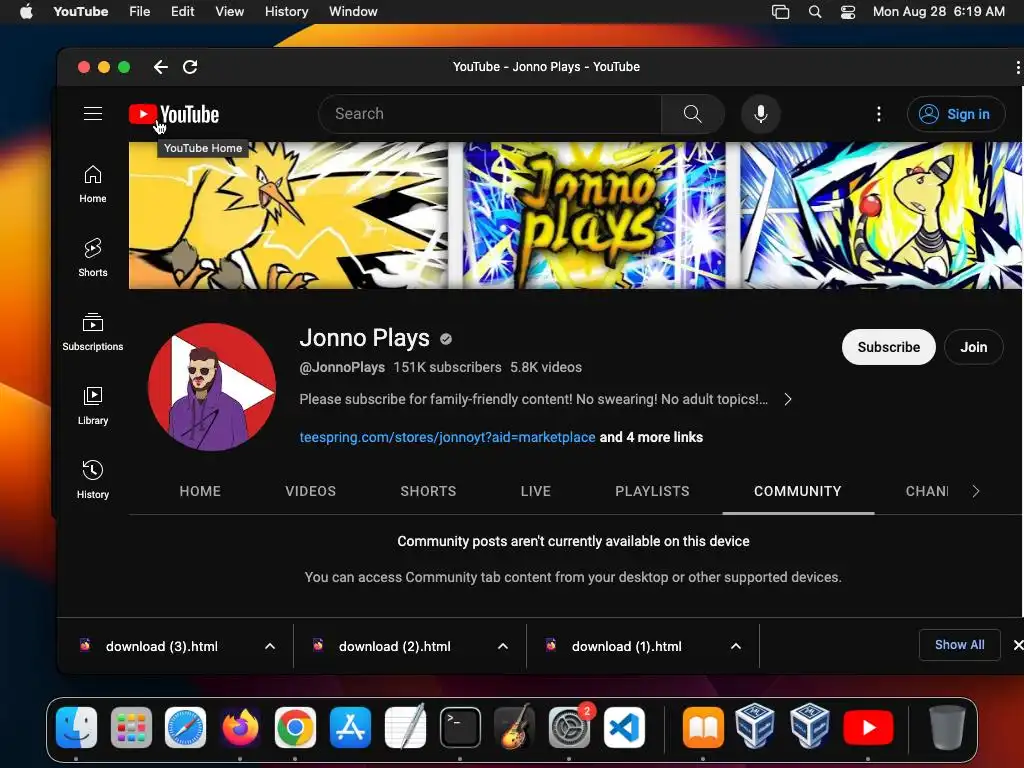
Task: Select the COMMUNITY tab
Action: [x=797, y=491]
